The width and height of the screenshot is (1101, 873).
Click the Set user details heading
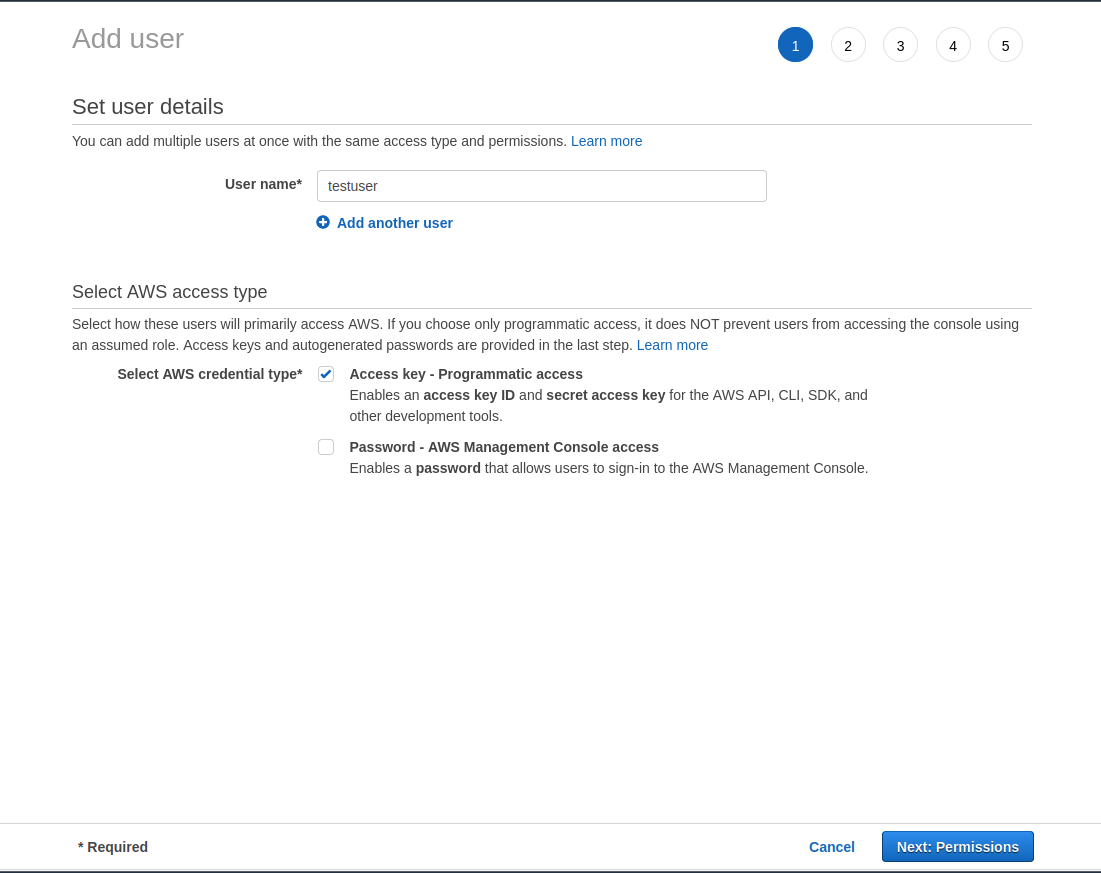point(147,107)
